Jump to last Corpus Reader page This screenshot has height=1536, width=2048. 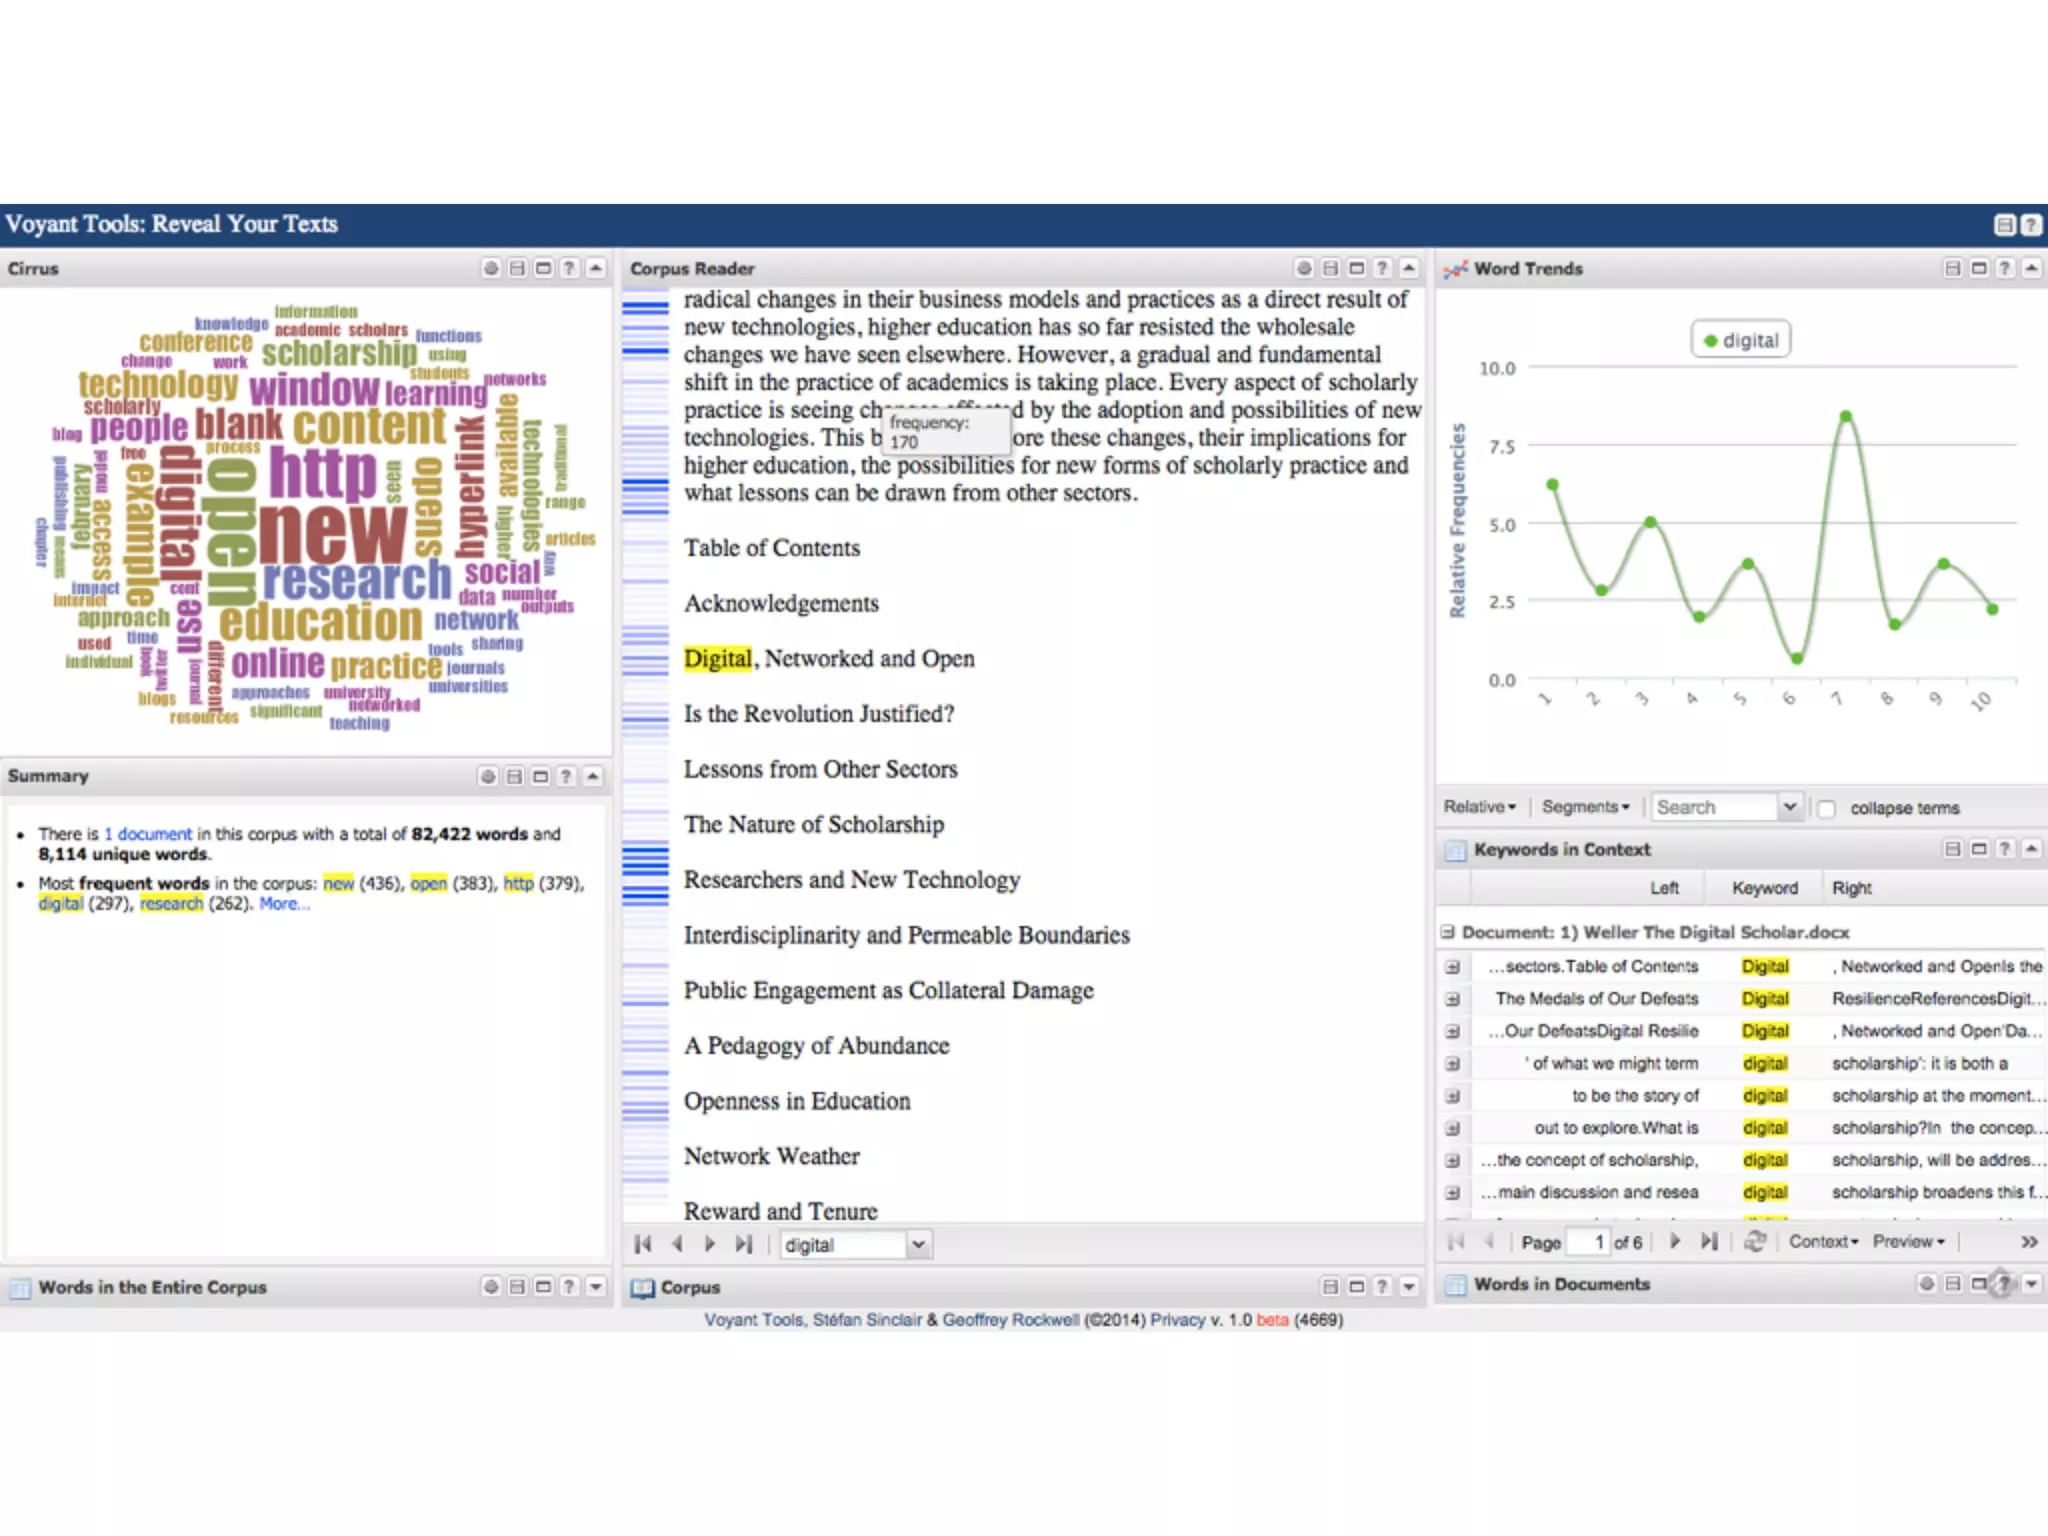pos(743,1244)
